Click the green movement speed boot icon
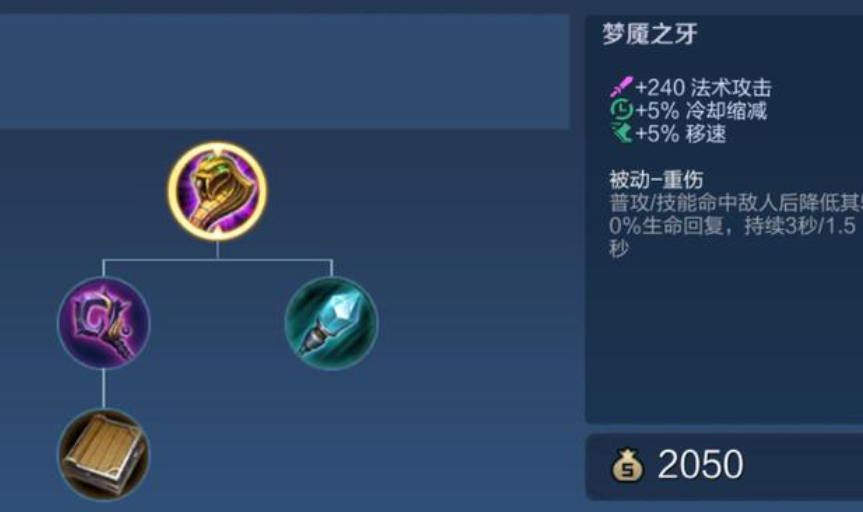The width and height of the screenshot is (863, 512). point(621,133)
